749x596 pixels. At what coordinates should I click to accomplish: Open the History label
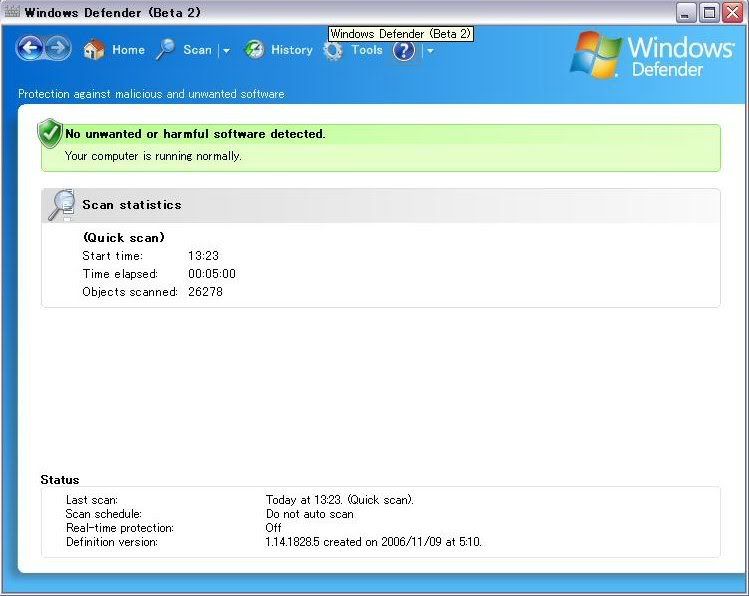point(292,50)
